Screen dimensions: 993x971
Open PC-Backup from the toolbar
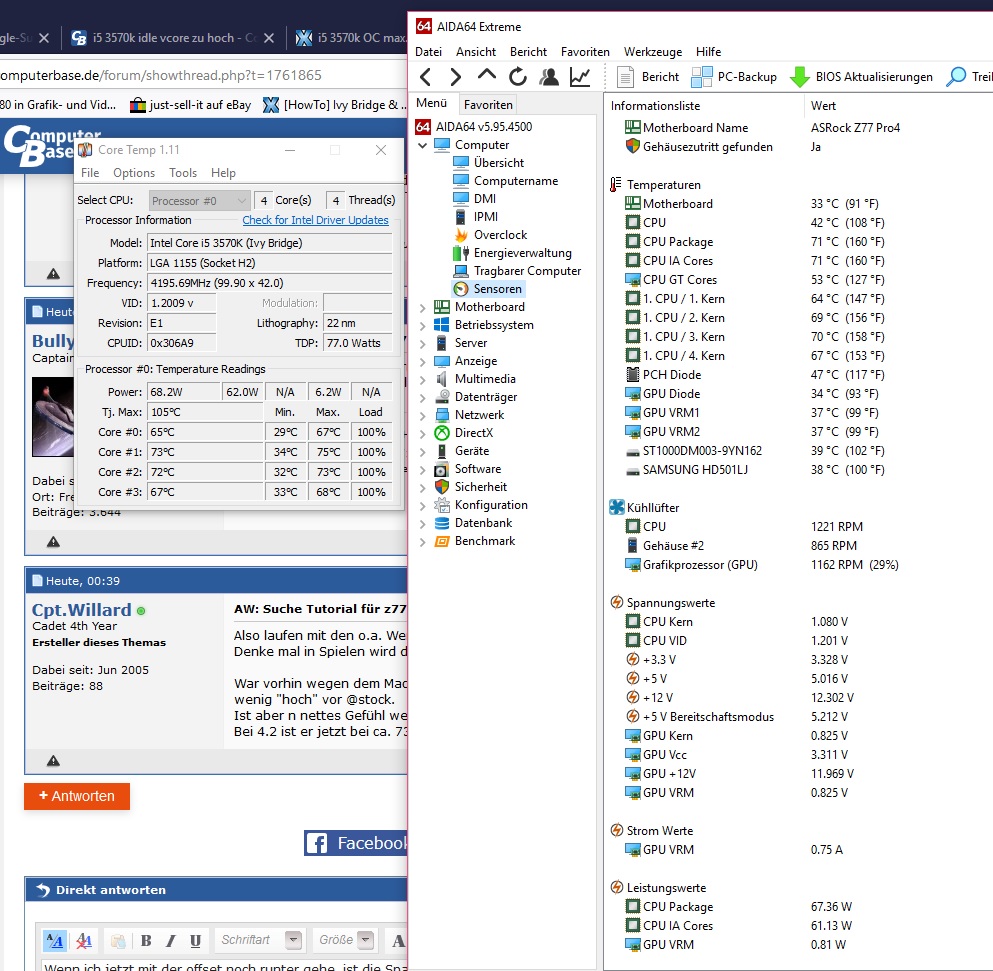734,77
